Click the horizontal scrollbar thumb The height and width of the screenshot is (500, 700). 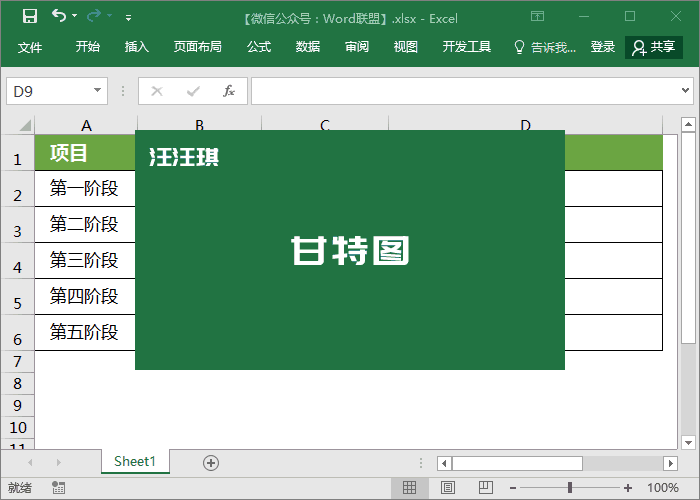point(517,463)
